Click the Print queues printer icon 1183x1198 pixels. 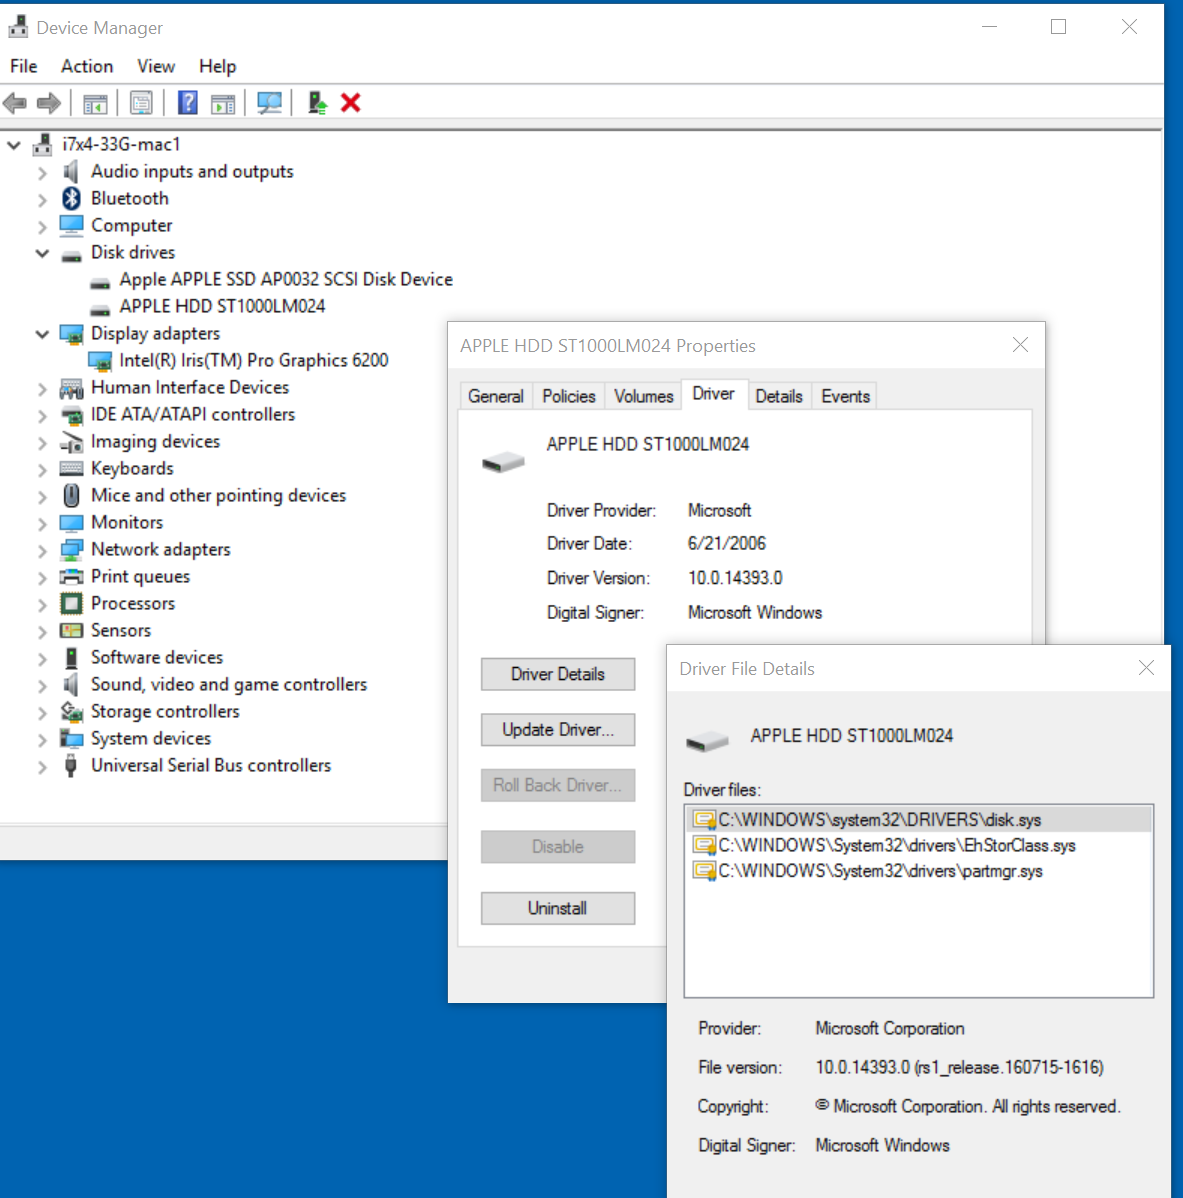[x=71, y=576]
